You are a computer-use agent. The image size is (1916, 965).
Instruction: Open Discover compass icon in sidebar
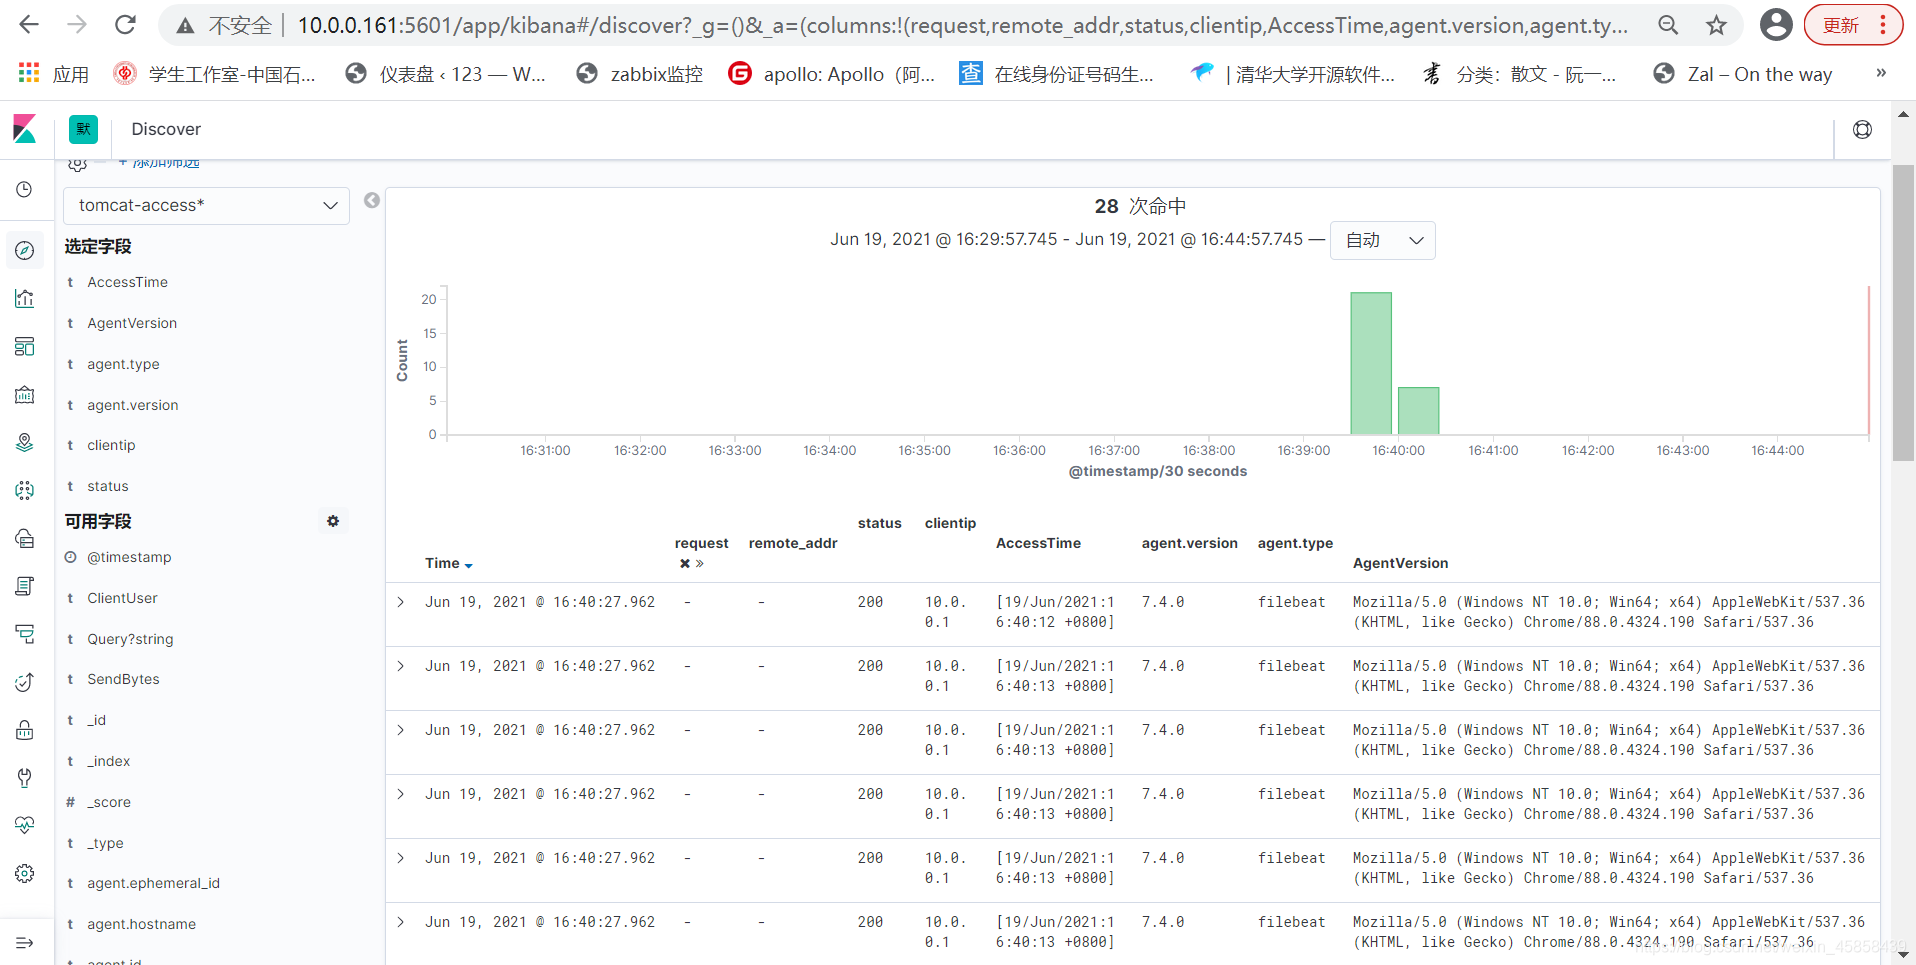[25, 250]
